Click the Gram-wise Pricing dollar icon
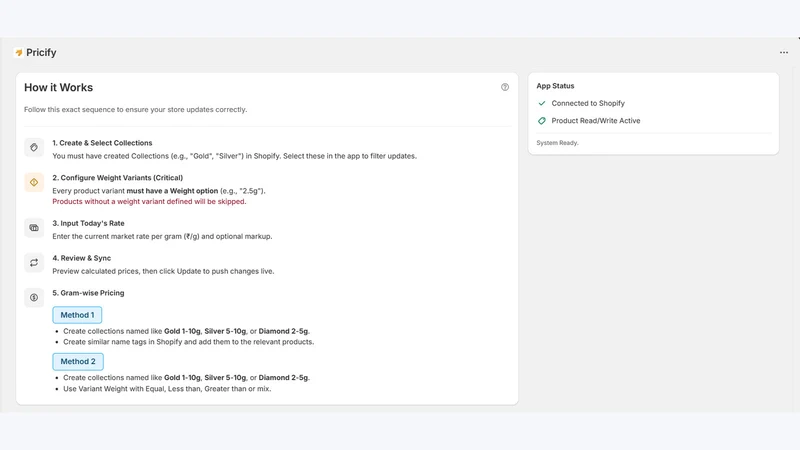The width and height of the screenshot is (800, 450). (x=34, y=297)
